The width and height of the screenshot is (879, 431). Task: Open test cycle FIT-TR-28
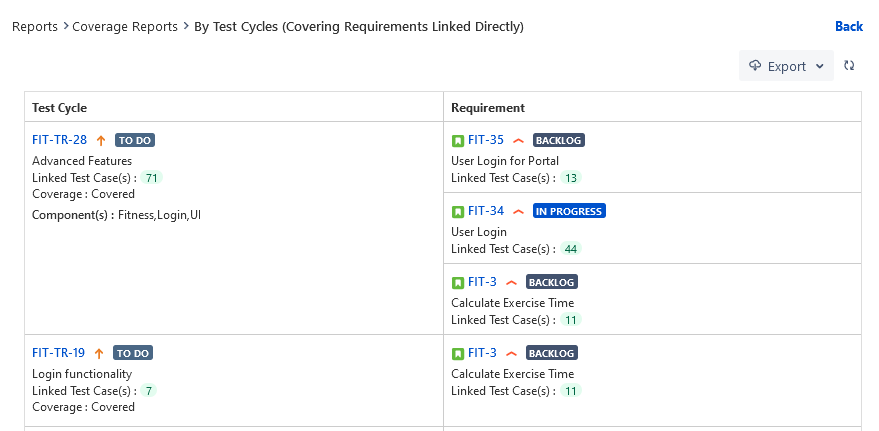click(60, 140)
